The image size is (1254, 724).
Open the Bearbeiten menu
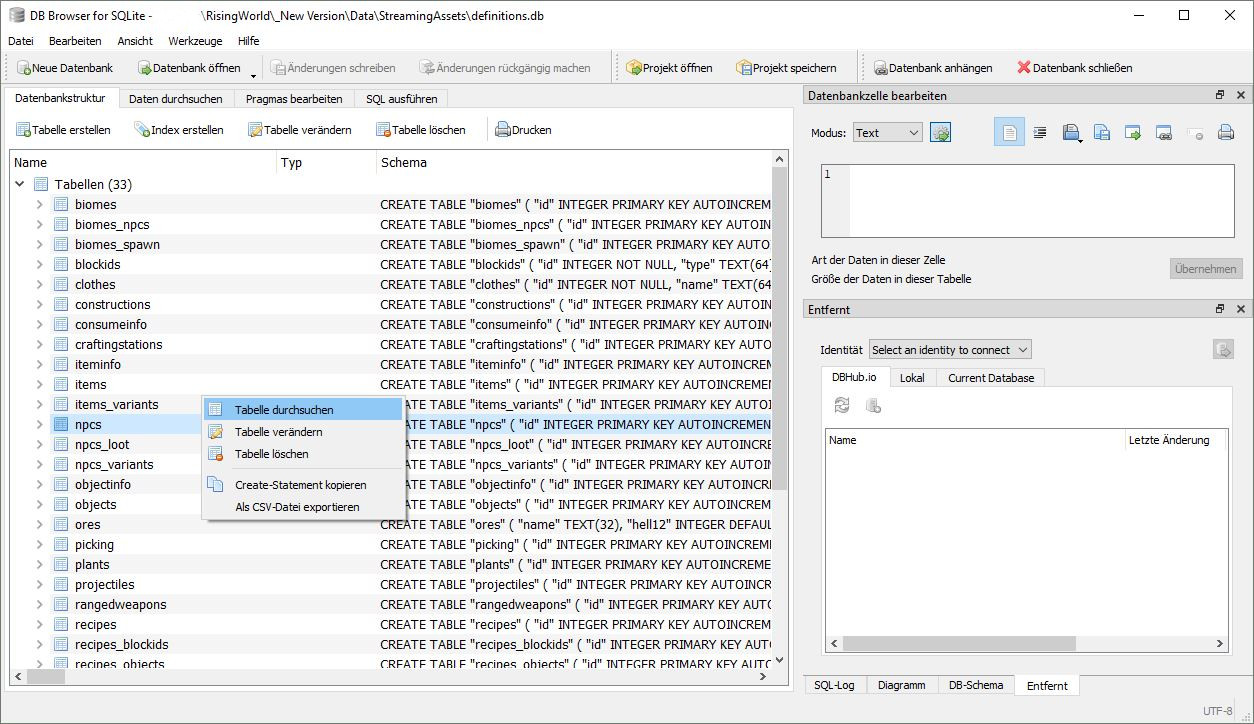(x=75, y=41)
